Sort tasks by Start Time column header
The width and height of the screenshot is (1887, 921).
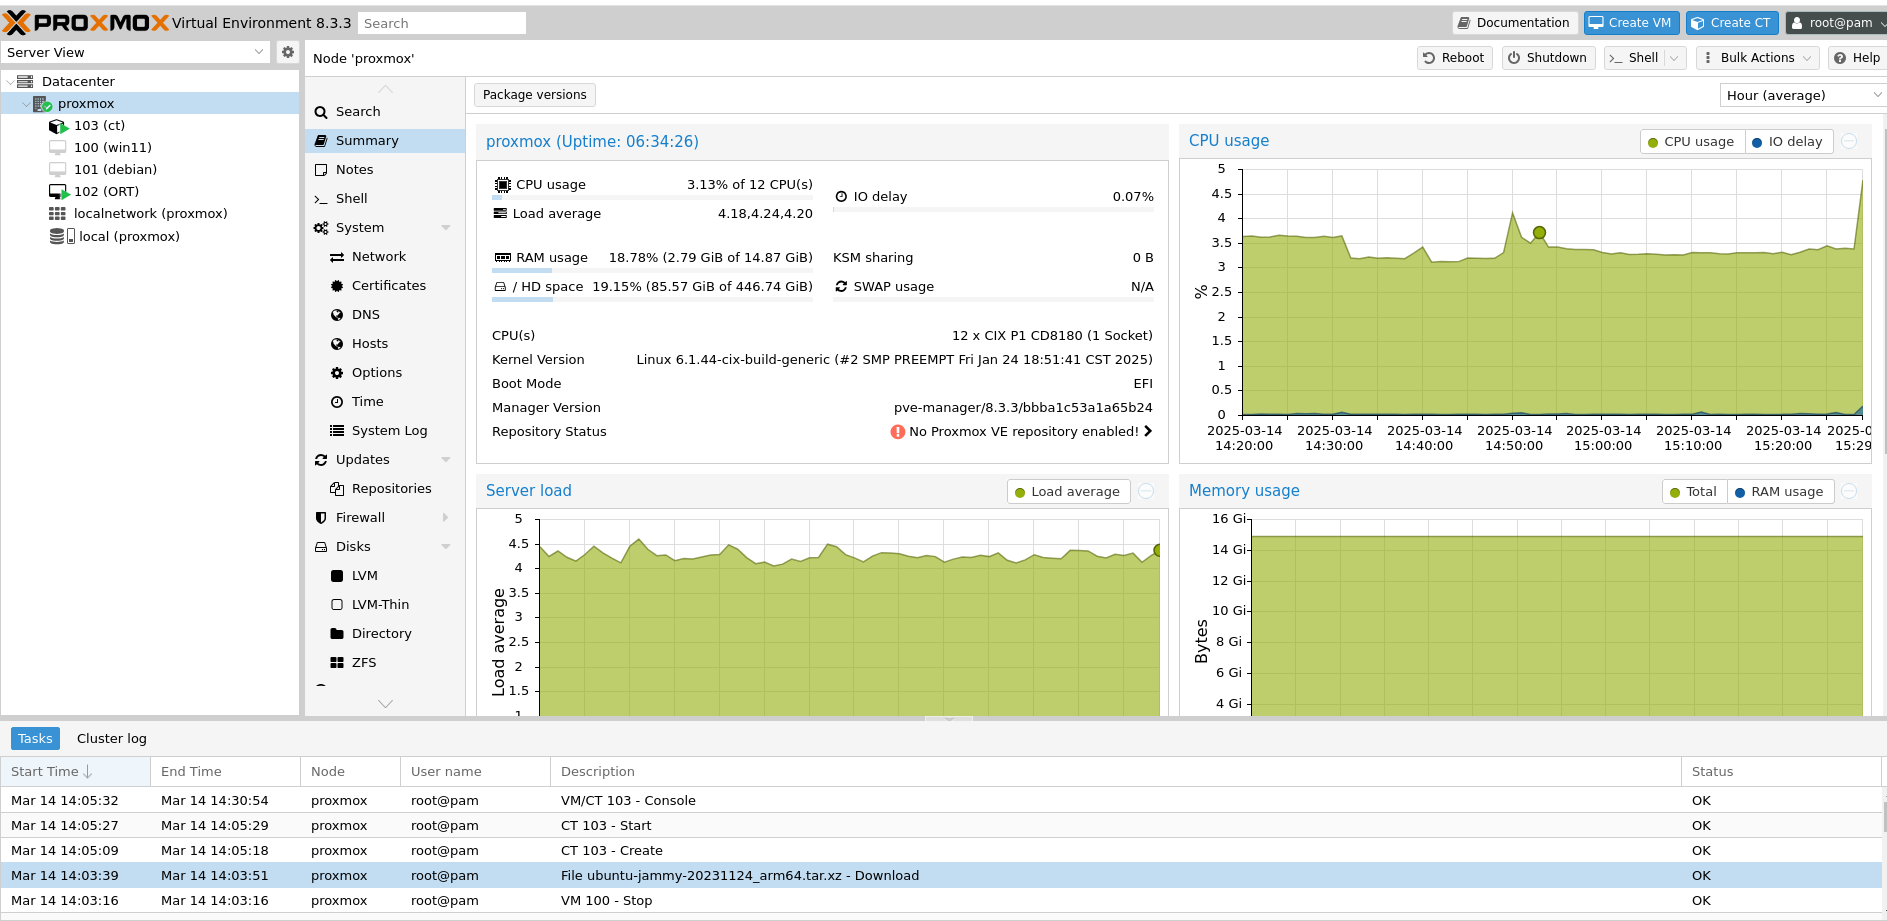click(x=75, y=772)
